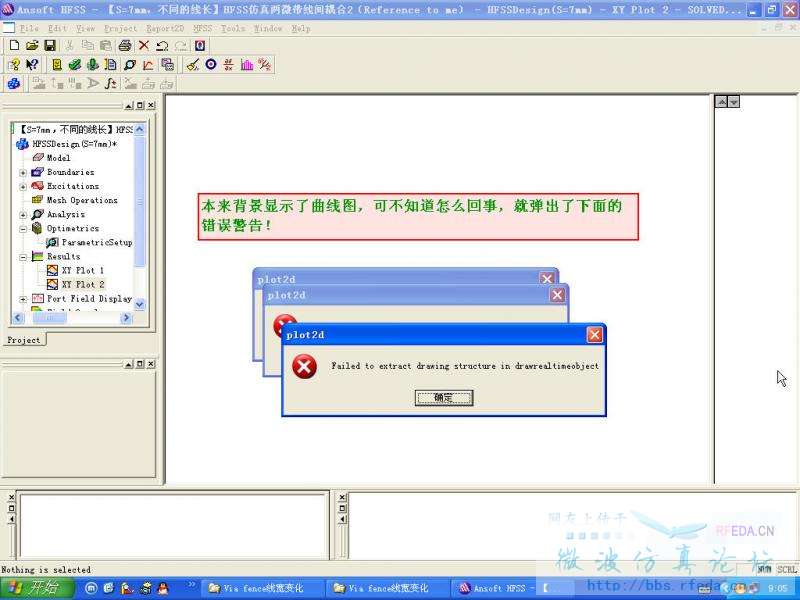
Task: Close the front plot2d error dialog
Action: (594, 335)
